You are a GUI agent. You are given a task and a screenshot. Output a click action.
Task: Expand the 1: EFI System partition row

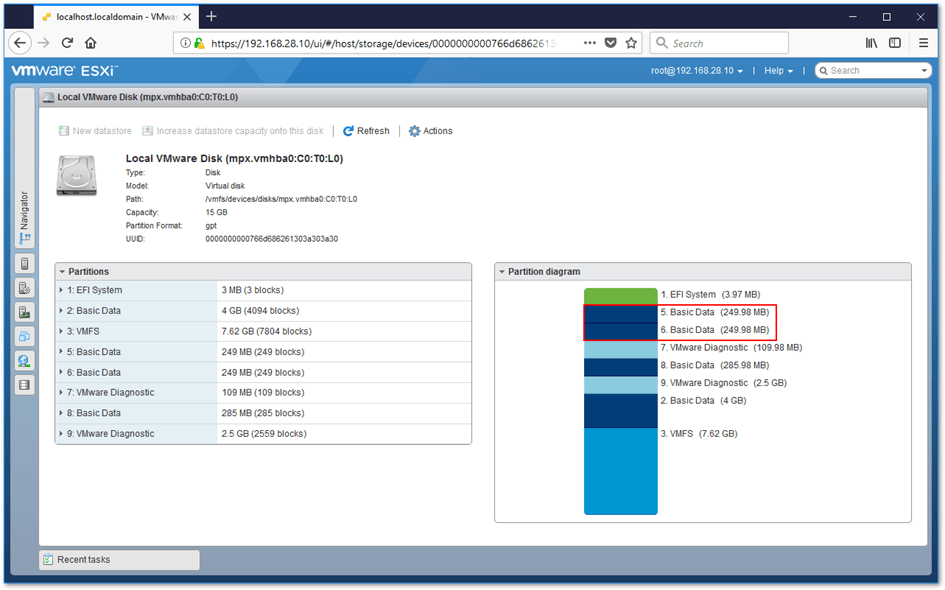point(61,290)
